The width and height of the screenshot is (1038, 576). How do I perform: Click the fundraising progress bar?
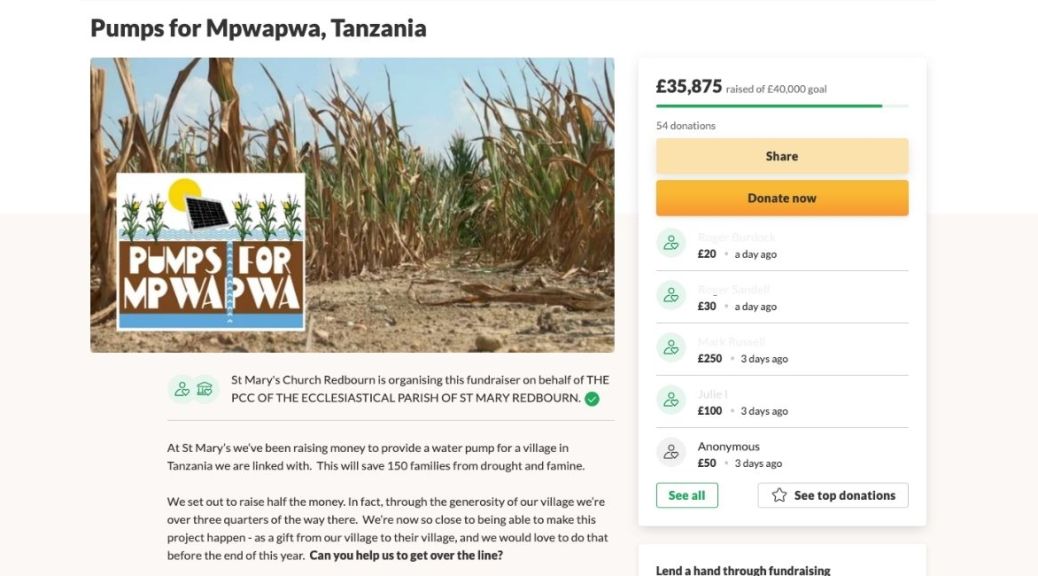[x=781, y=105]
